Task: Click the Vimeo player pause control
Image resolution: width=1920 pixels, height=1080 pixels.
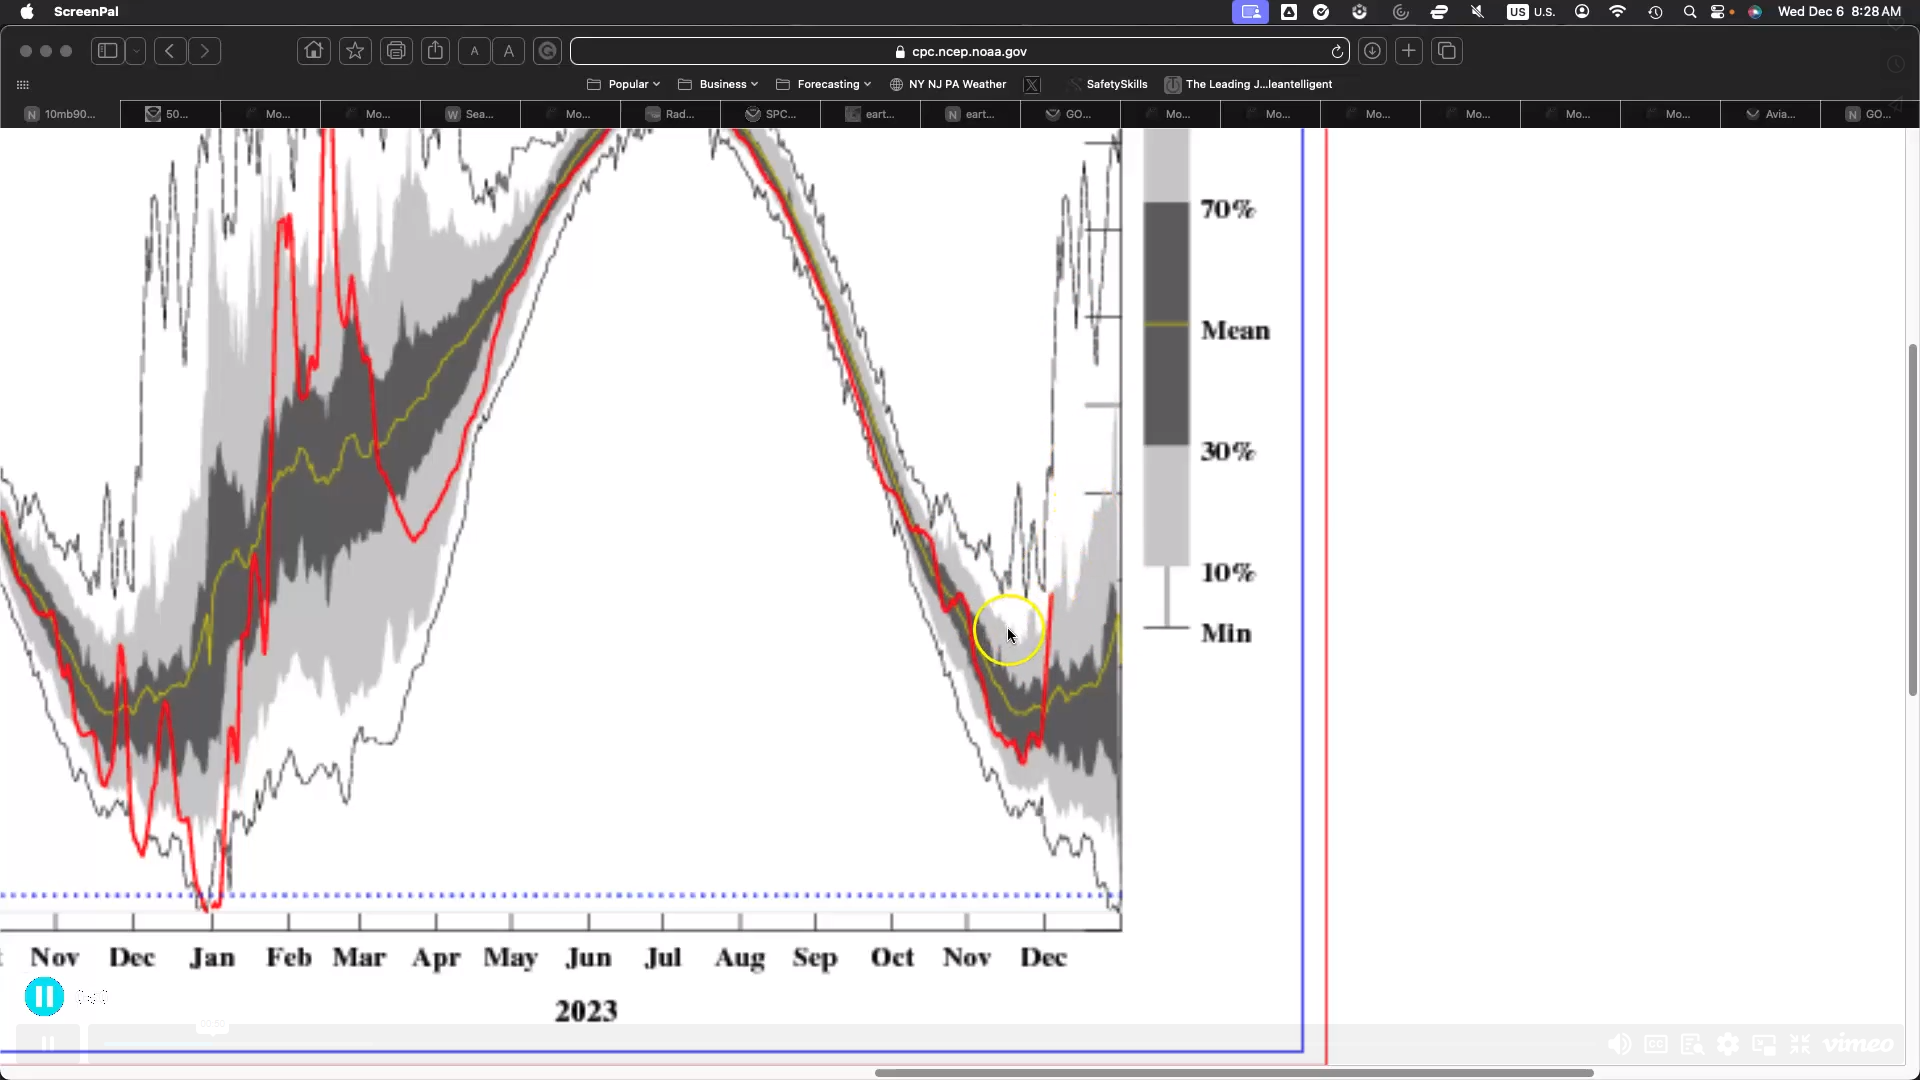Action: click(x=48, y=1044)
